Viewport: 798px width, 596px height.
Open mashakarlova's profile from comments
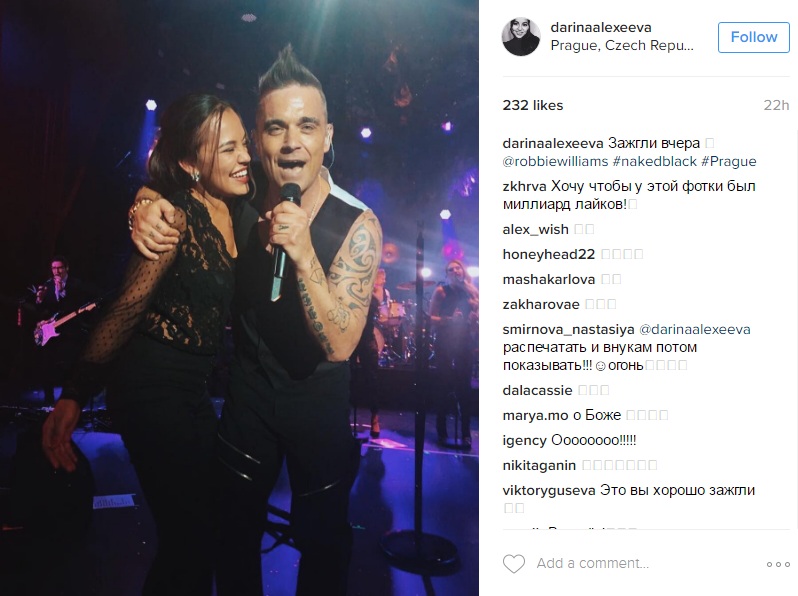[549, 279]
